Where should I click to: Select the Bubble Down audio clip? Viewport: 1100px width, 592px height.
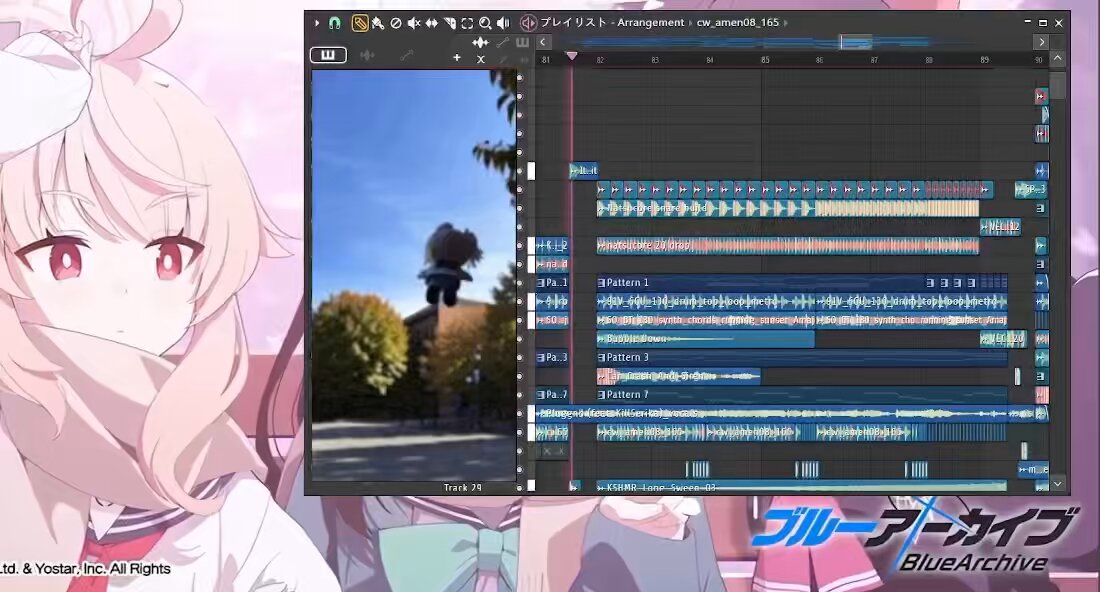pyautogui.click(x=705, y=339)
